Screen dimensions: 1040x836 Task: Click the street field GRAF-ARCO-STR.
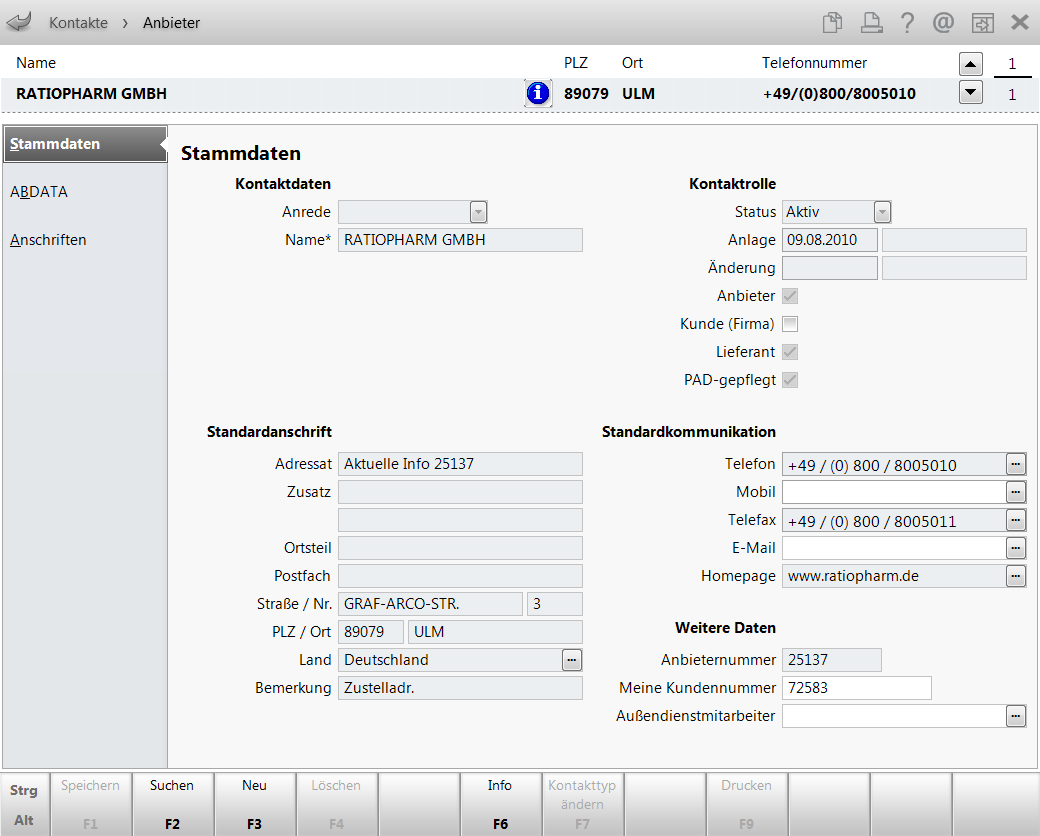(x=430, y=604)
